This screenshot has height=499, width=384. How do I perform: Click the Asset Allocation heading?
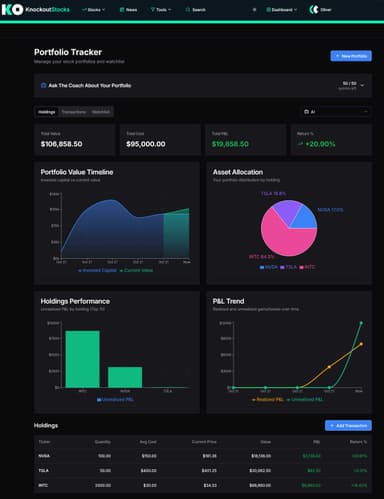[x=238, y=172]
